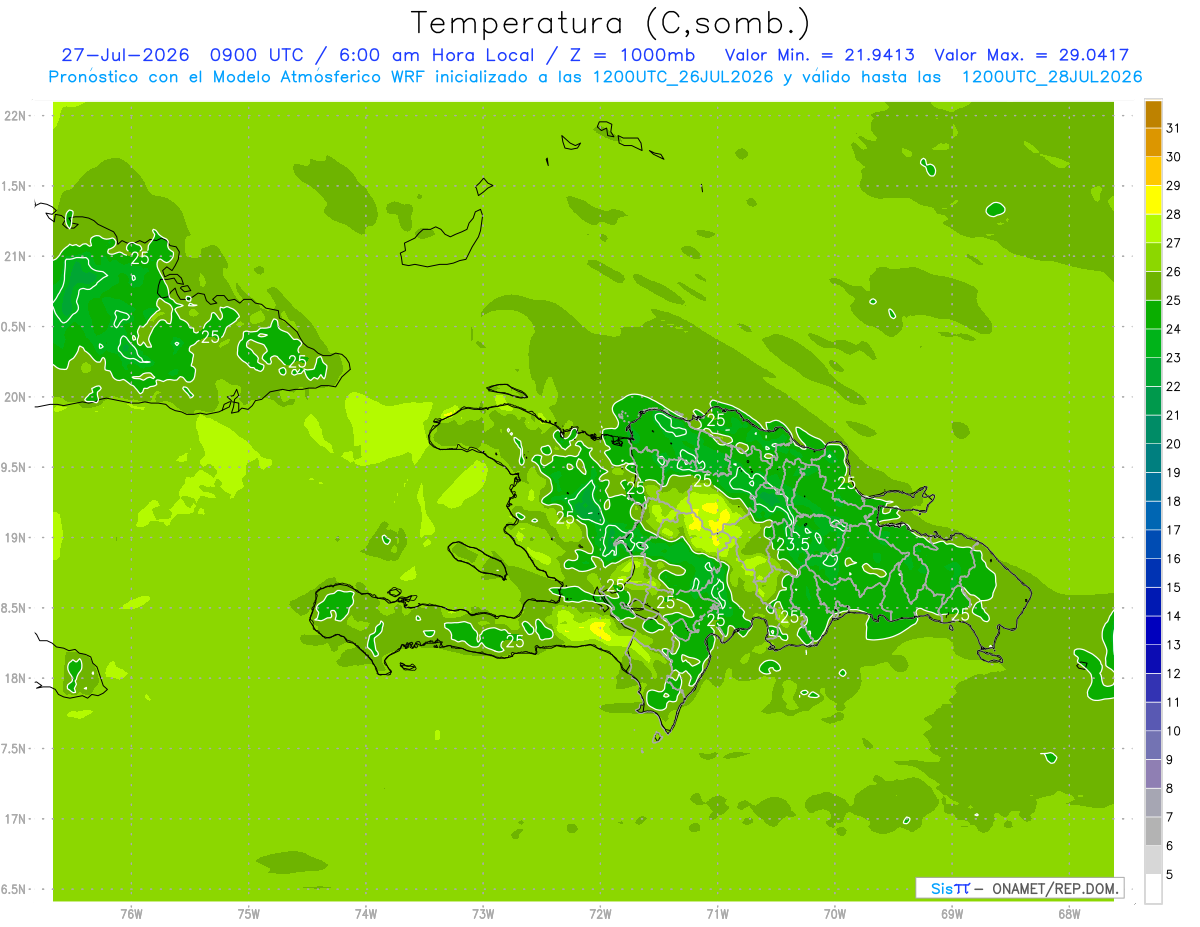Click the "5" value on the color scale
Screen dimensions: 1200x927
click(1170, 875)
